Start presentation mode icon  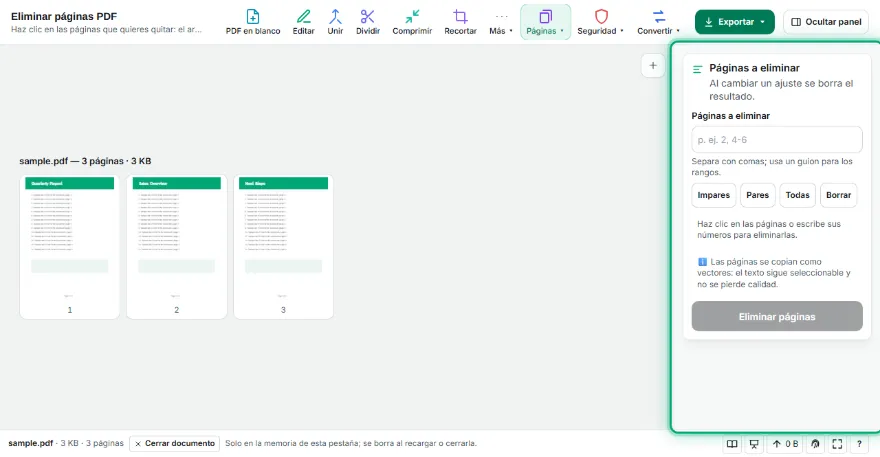coord(754,444)
